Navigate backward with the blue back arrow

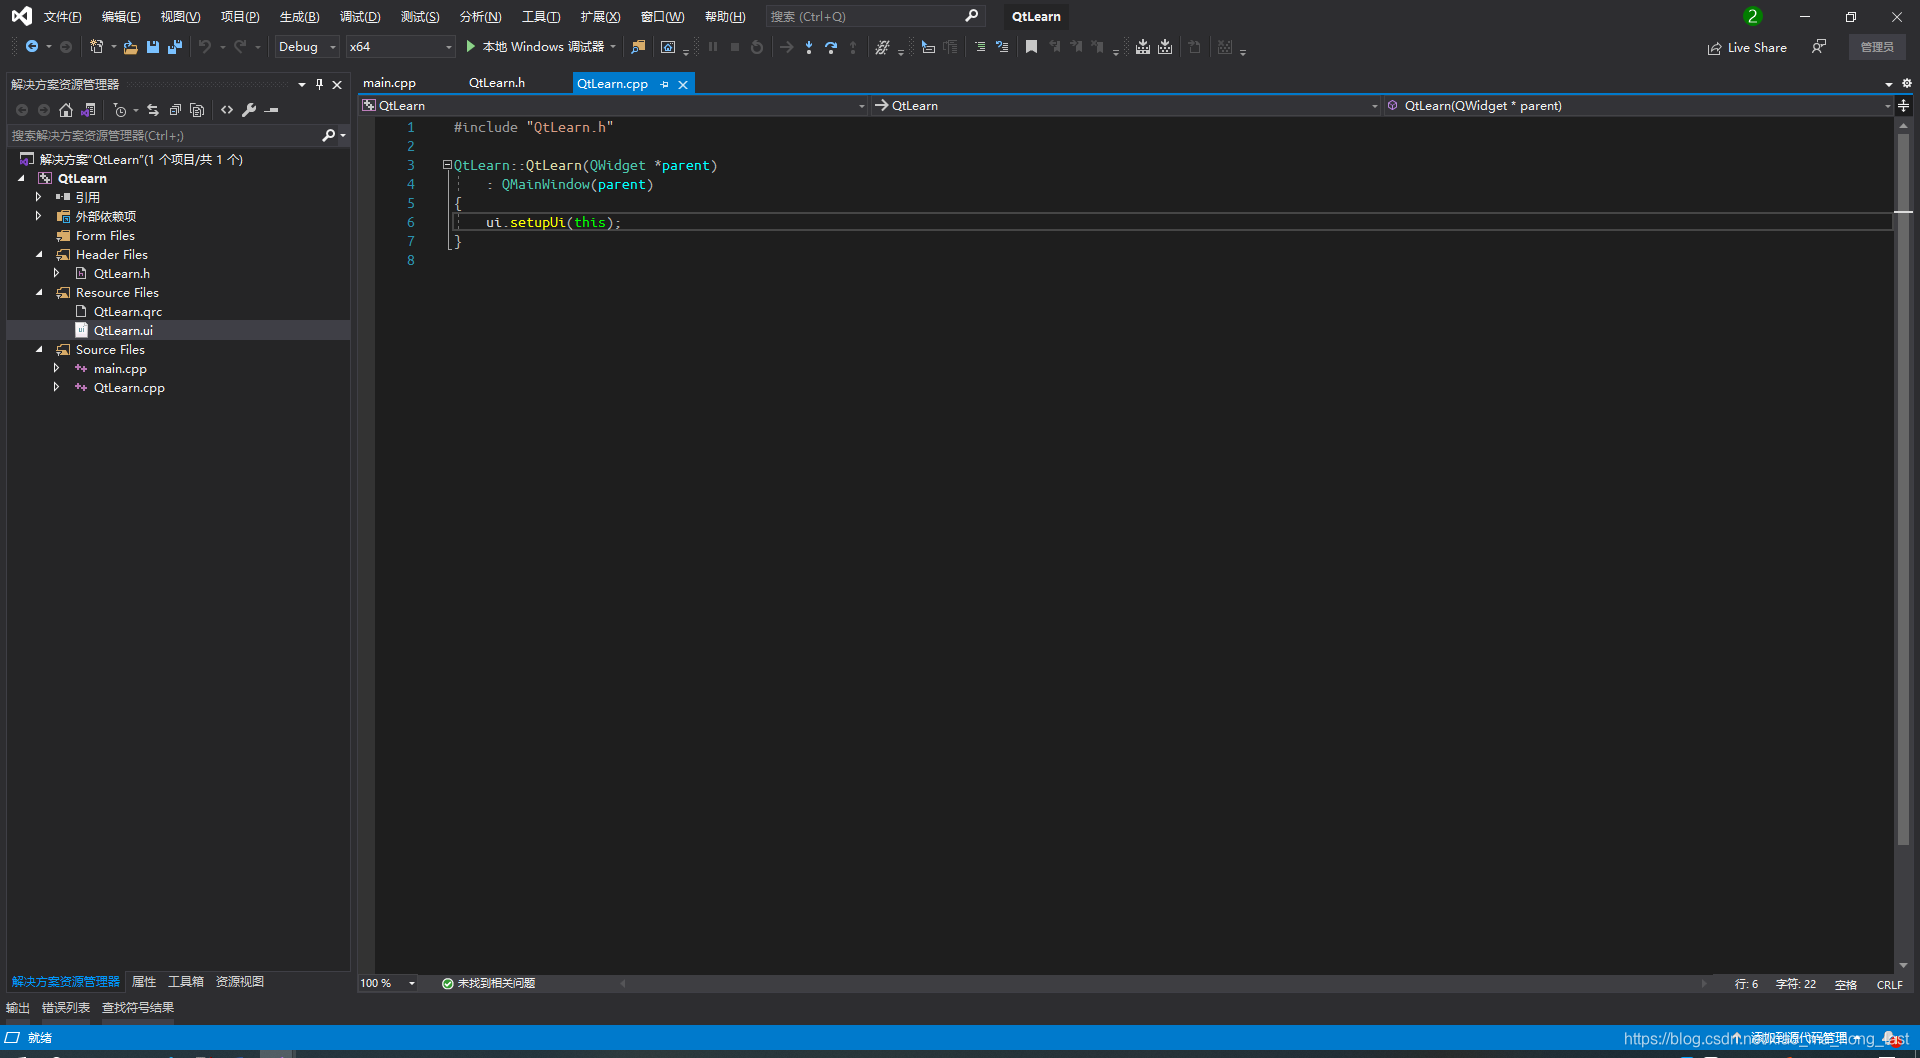click(x=32, y=47)
